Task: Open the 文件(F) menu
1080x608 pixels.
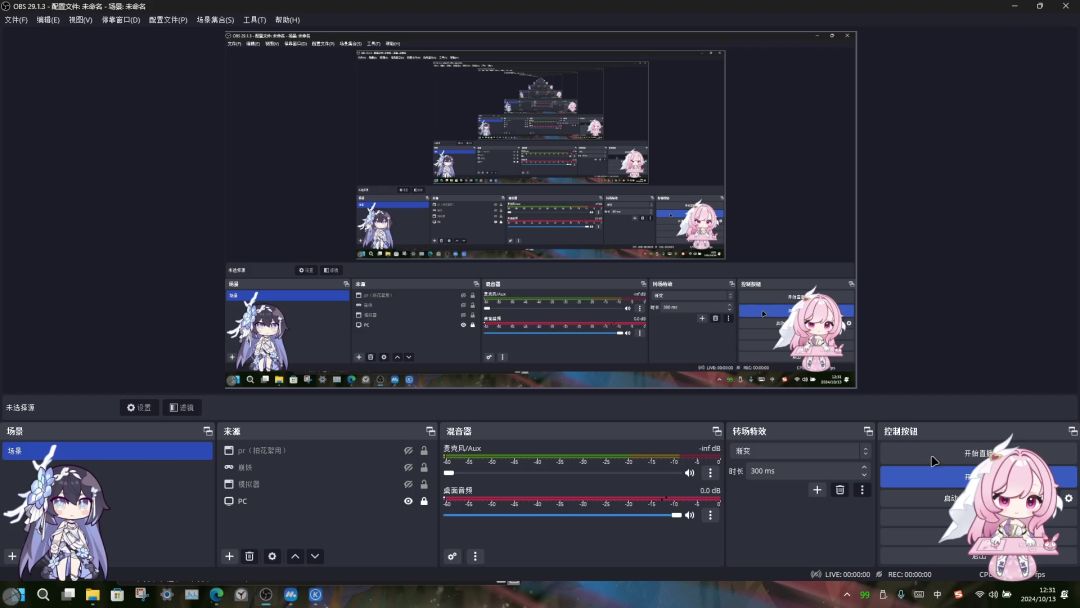Action: [16, 20]
